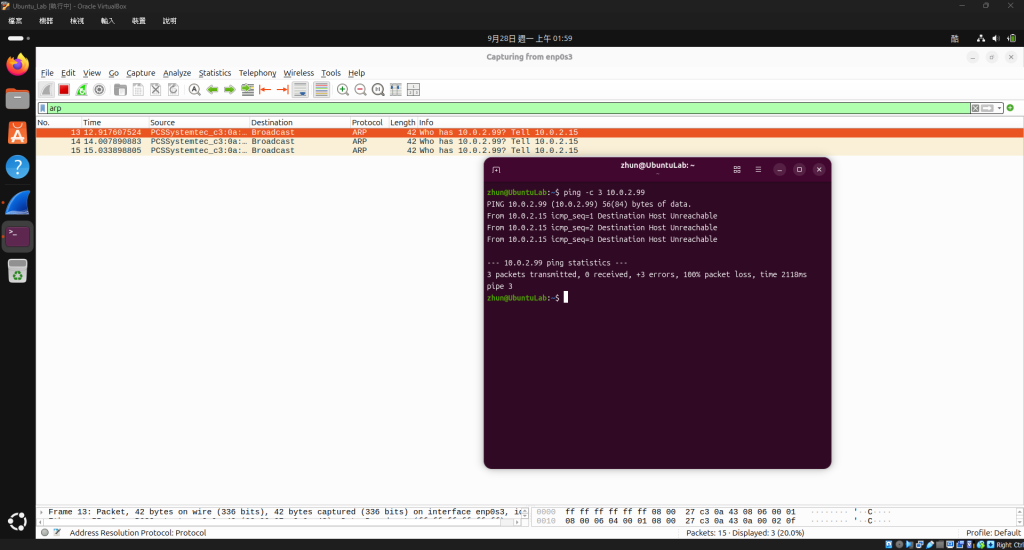Open the terminal hamburger menu
1024x550 pixels.
pyautogui.click(x=758, y=170)
